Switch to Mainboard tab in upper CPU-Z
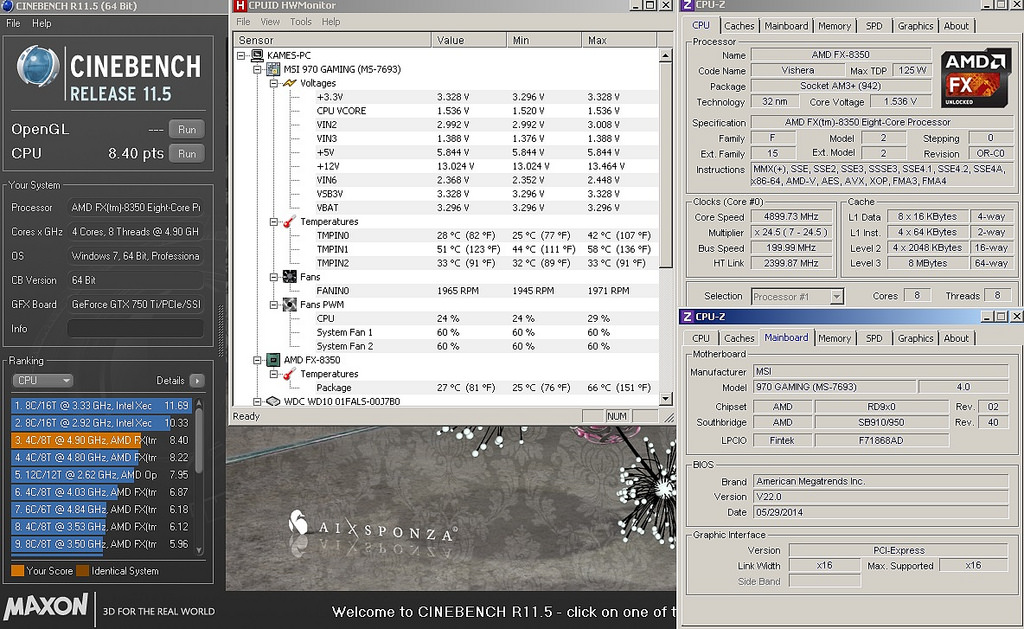 click(786, 26)
